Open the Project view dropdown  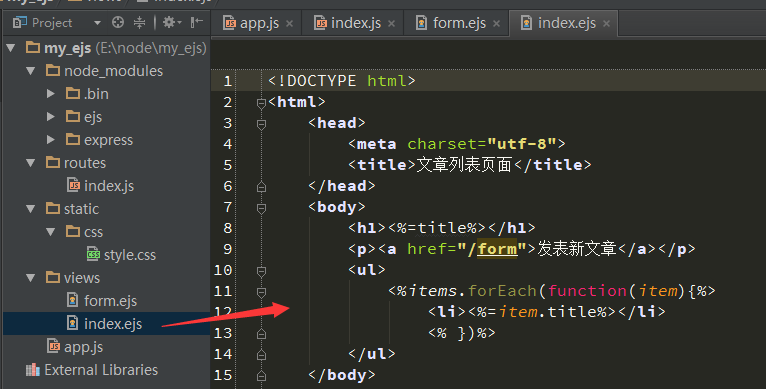coord(97,22)
